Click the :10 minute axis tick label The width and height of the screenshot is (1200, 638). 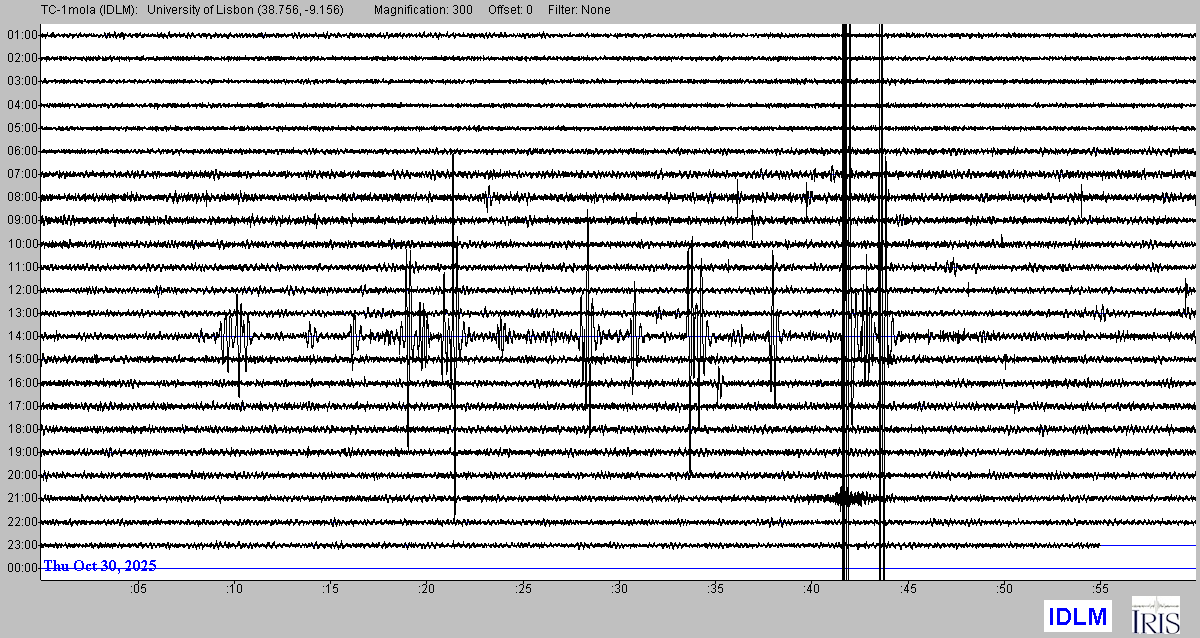[x=234, y=591]
